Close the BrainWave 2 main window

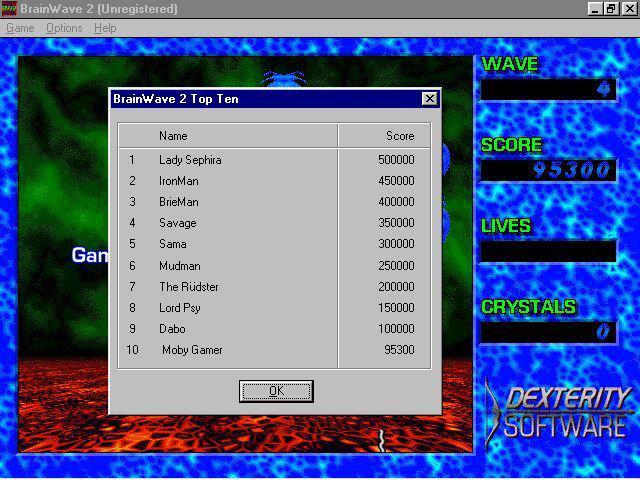629,9
